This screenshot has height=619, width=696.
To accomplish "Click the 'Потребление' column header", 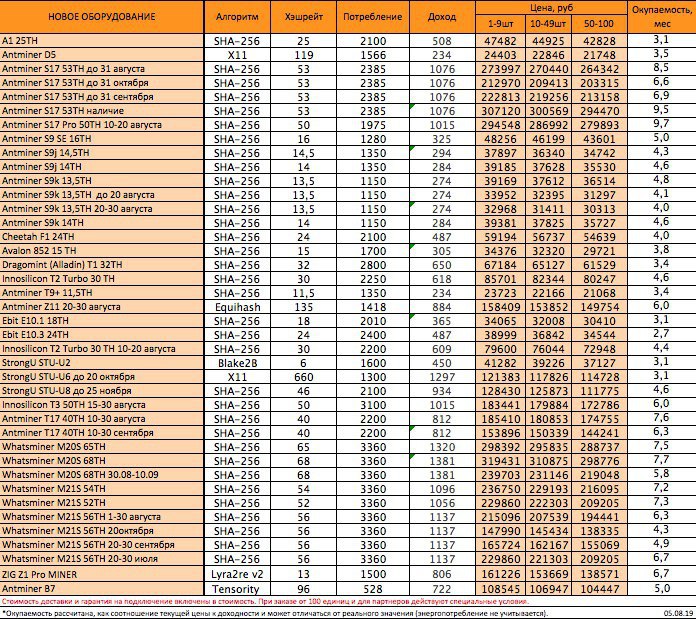I will (x=373, y=17).
